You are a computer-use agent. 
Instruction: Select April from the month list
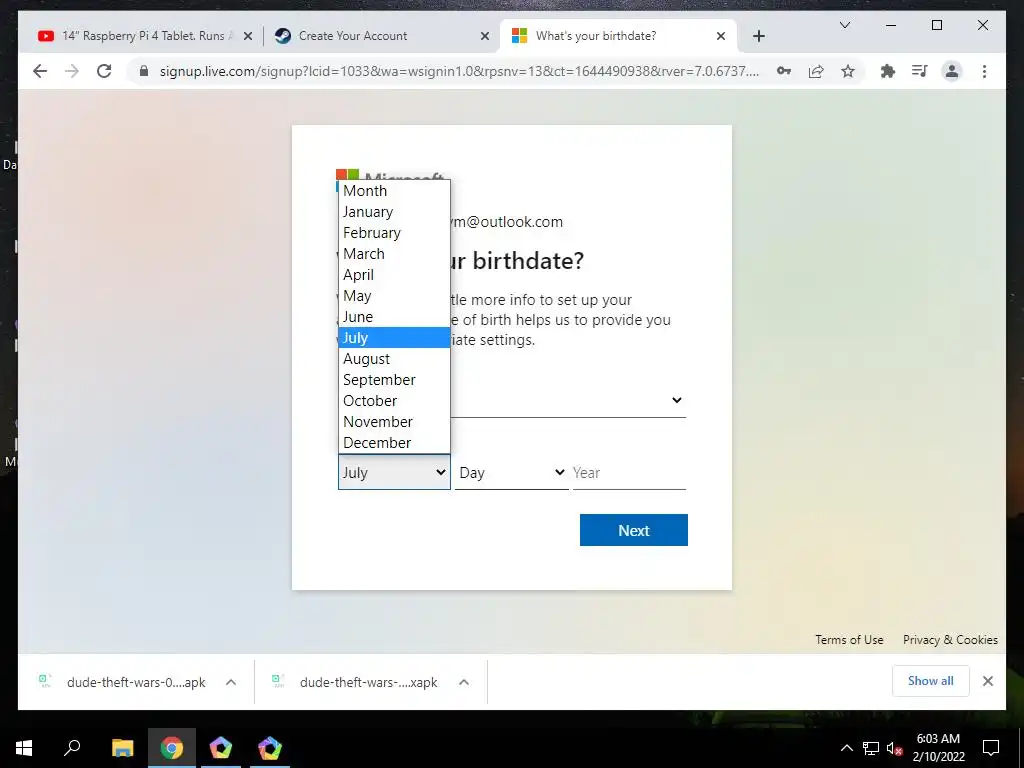pyautogui.click(x=394, y=275)
